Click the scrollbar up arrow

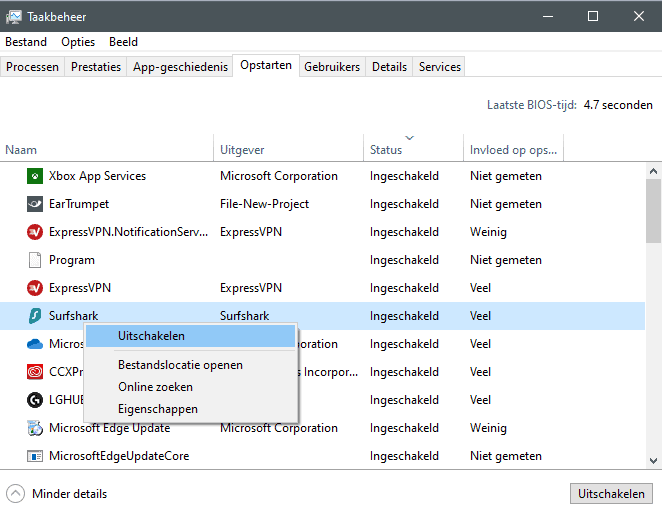point(653,171)
